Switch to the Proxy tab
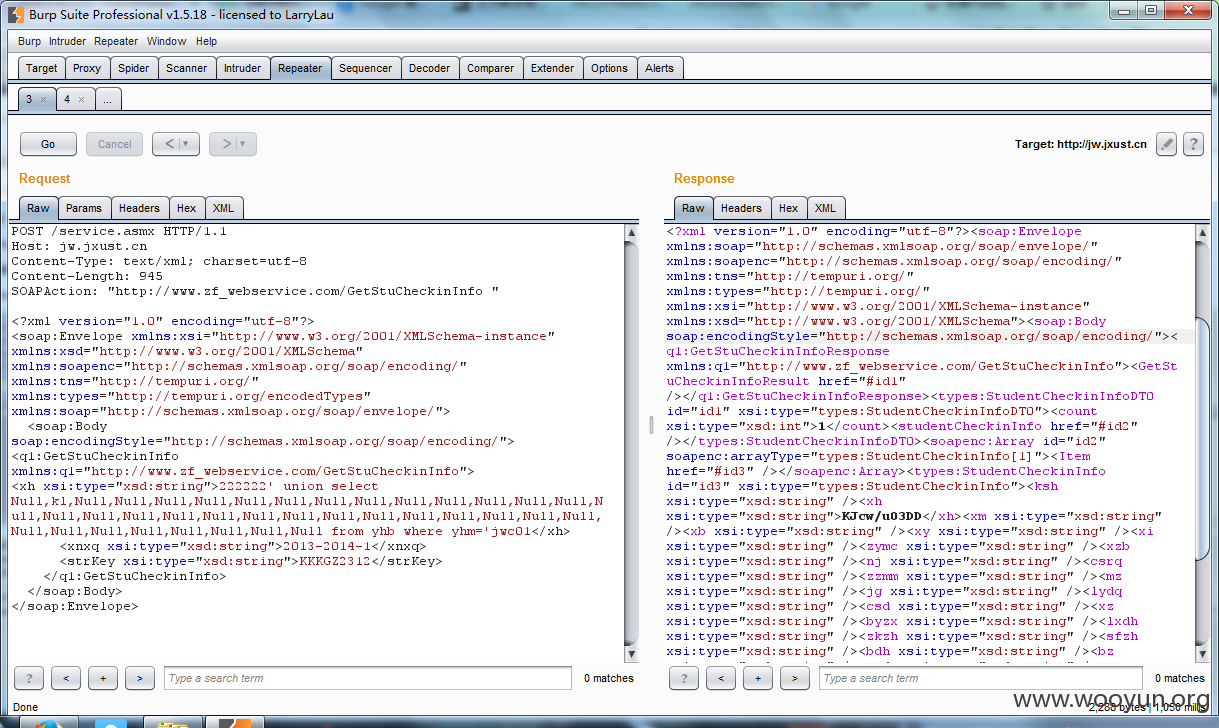Viewport: 1219px width, 728px height. coord(87,68)
